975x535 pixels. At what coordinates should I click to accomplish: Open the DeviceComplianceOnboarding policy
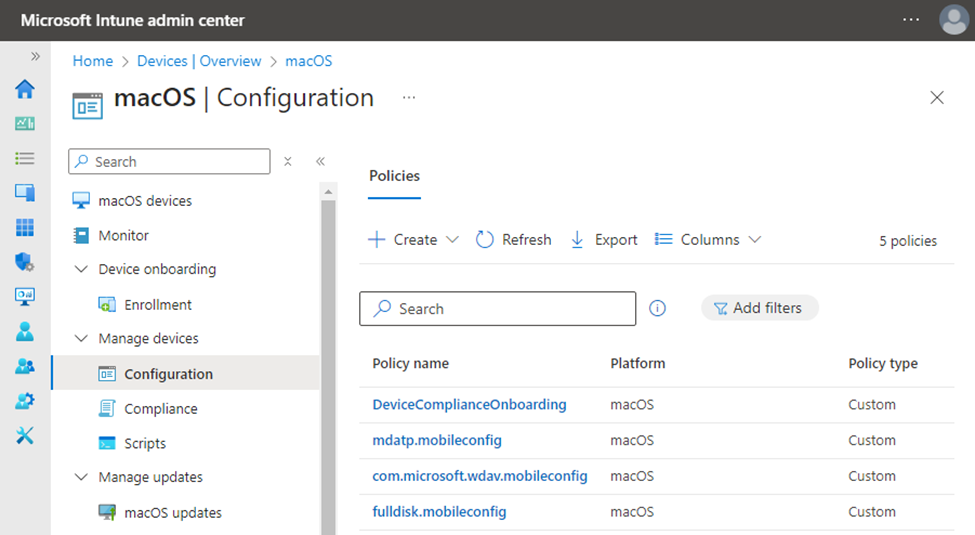coord(469,405)
